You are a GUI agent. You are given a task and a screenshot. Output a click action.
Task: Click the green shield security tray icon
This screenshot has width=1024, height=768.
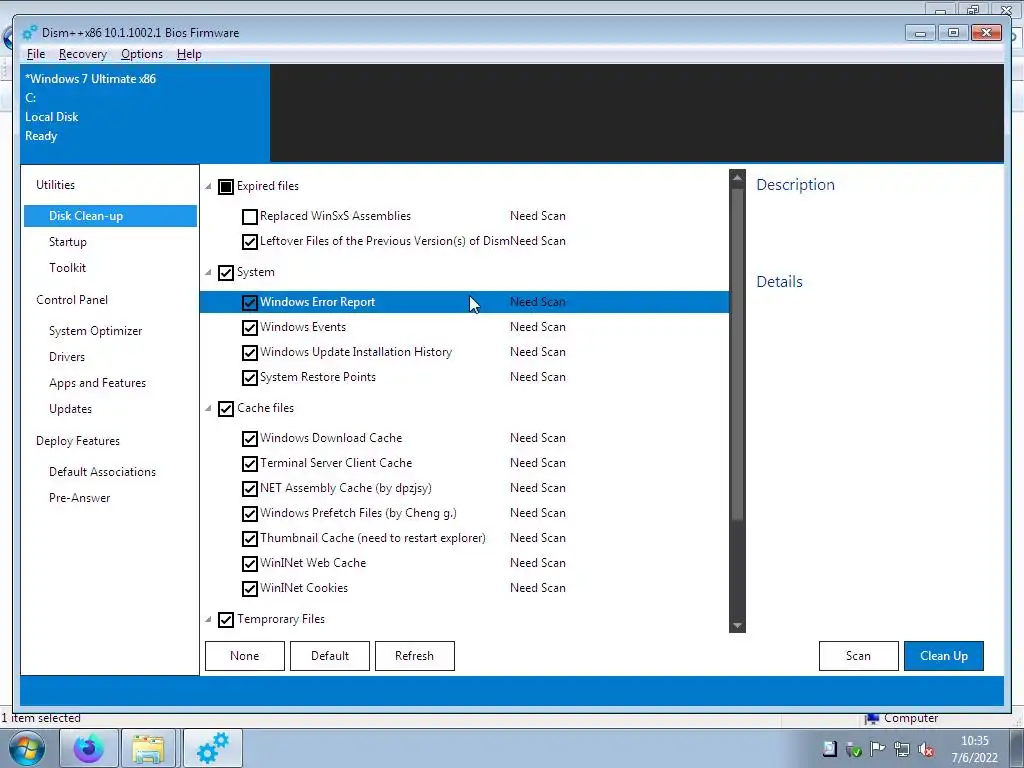pos(854,749)
